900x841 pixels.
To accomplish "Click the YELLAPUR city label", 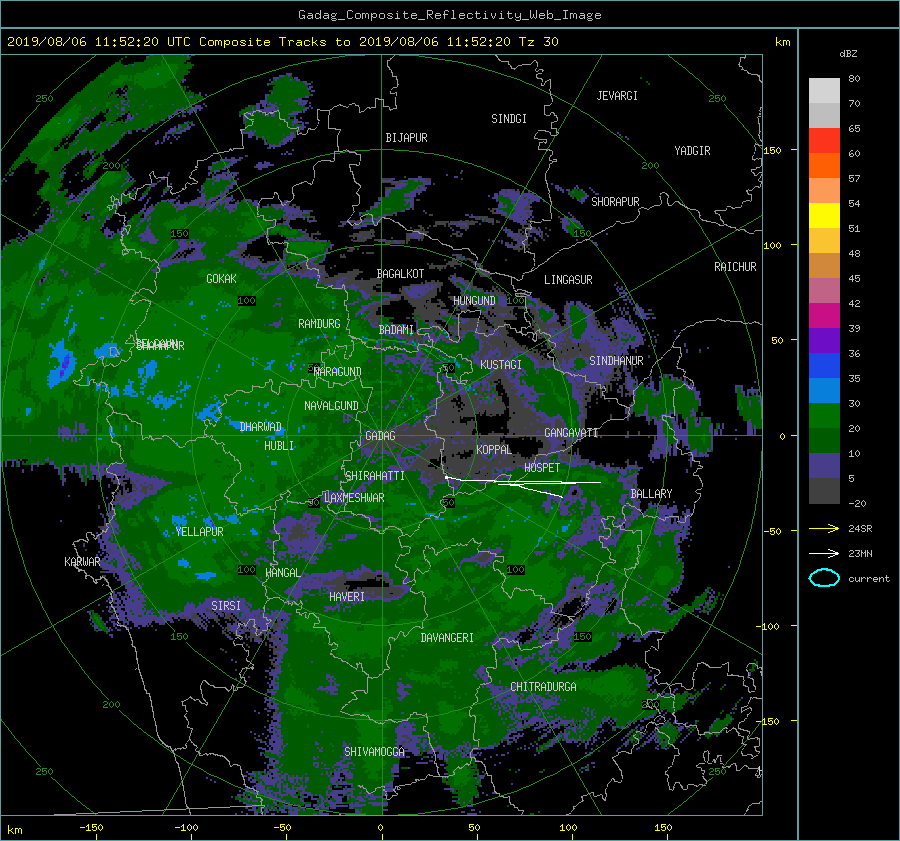I will (200, 532).
